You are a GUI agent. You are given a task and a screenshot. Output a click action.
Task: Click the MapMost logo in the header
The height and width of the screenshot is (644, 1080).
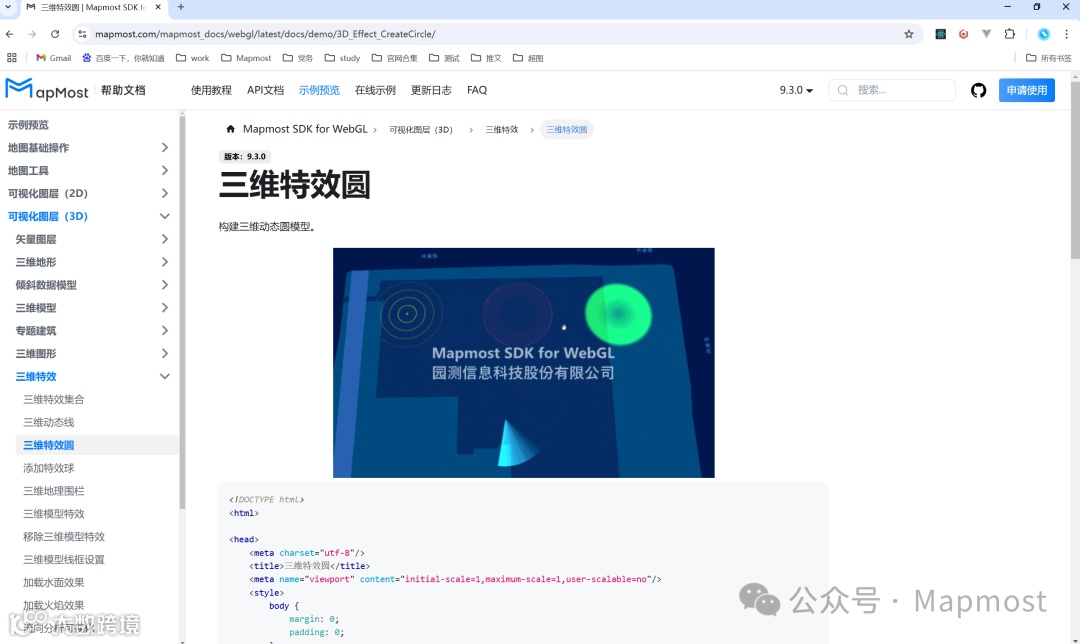click(x=47, y=90)
